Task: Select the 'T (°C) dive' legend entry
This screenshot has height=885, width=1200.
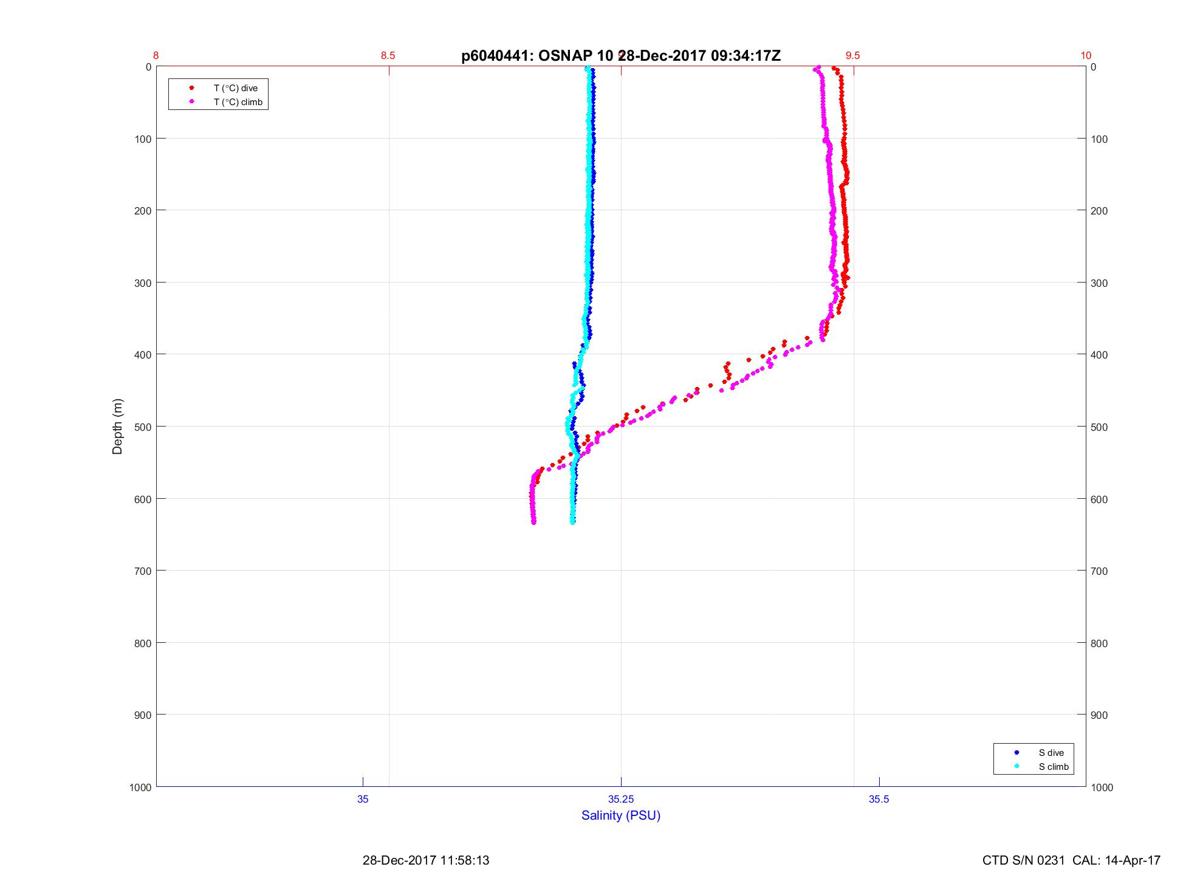Action: (x=235, y=88)
